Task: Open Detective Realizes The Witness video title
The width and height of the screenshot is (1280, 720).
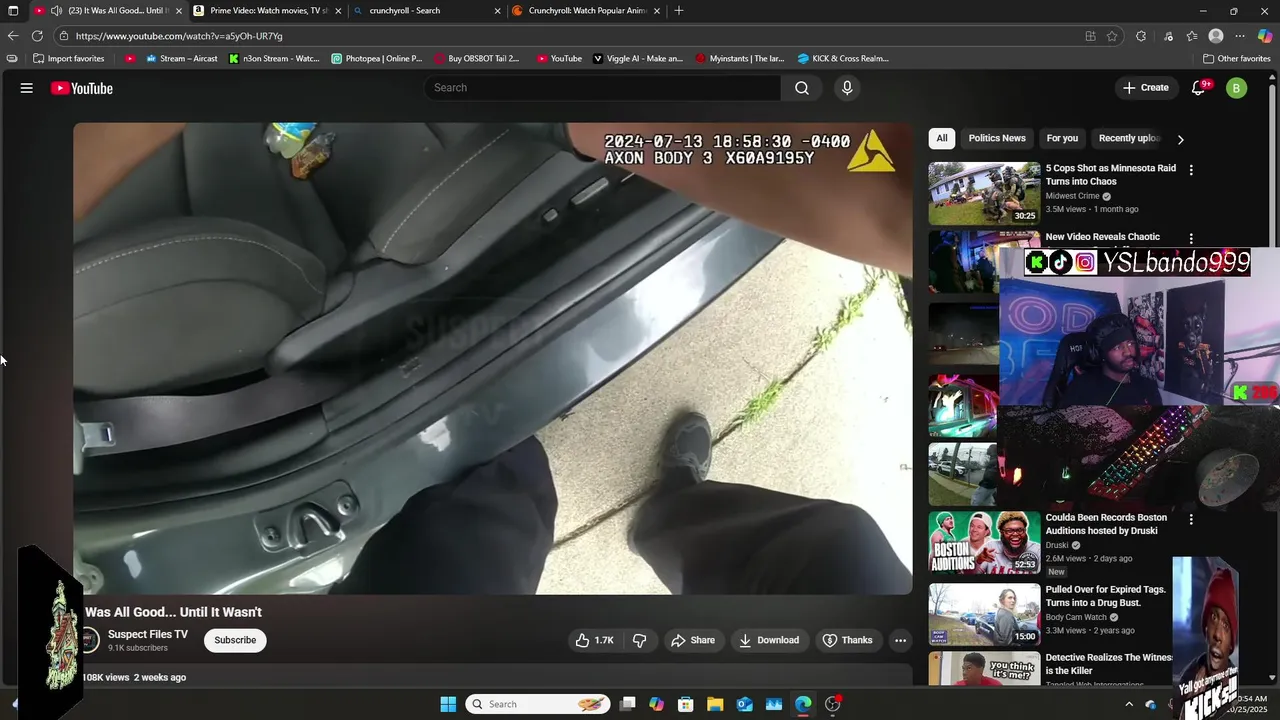Action: click(1109, 664)
